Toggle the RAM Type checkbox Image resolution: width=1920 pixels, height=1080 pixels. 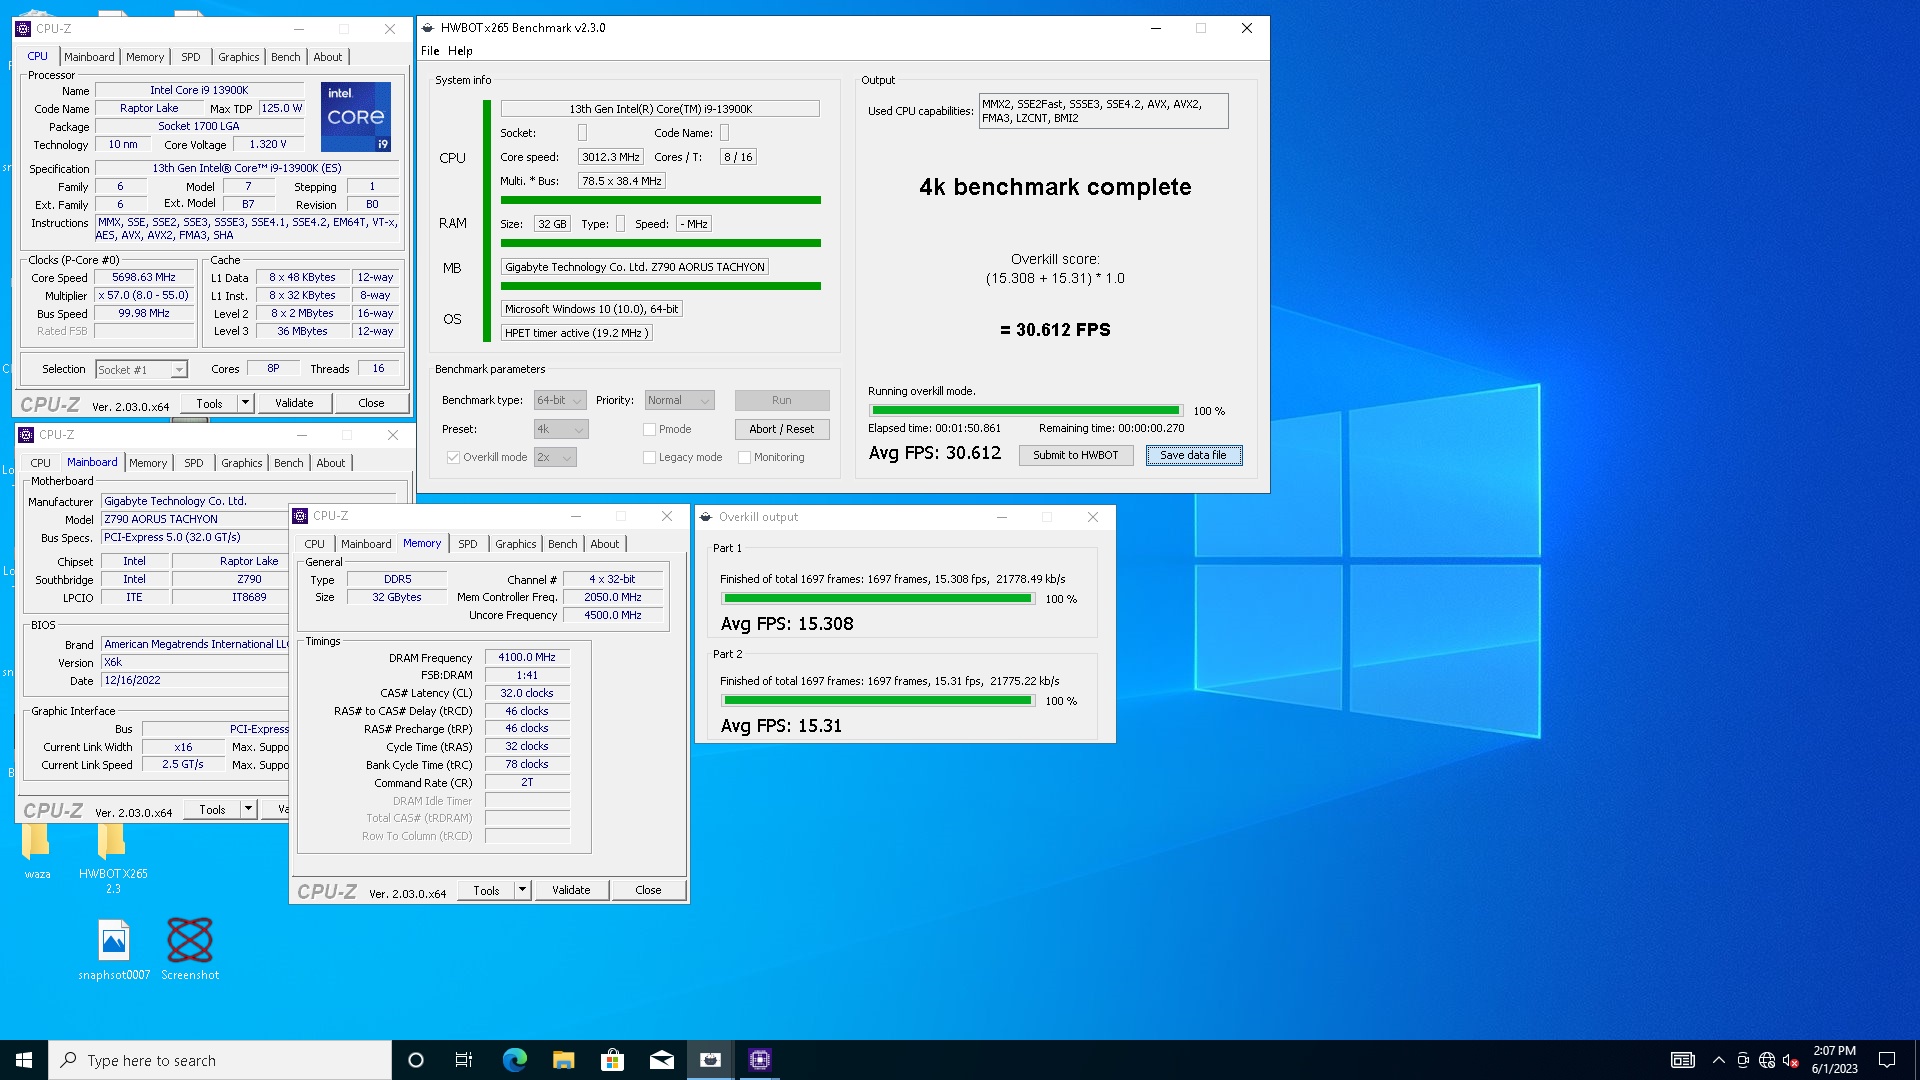pos(620,224)
